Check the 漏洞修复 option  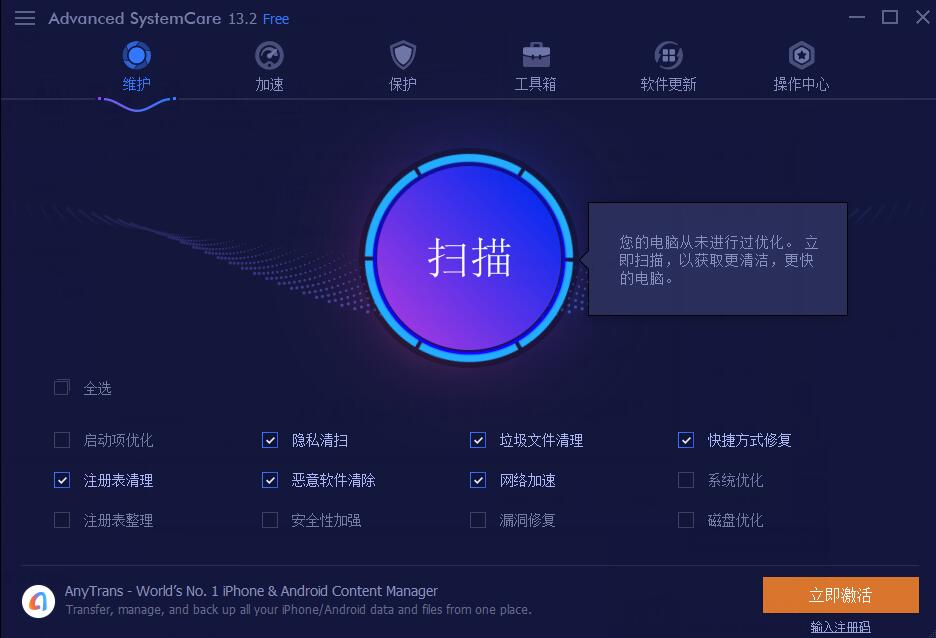coord(478,520)
